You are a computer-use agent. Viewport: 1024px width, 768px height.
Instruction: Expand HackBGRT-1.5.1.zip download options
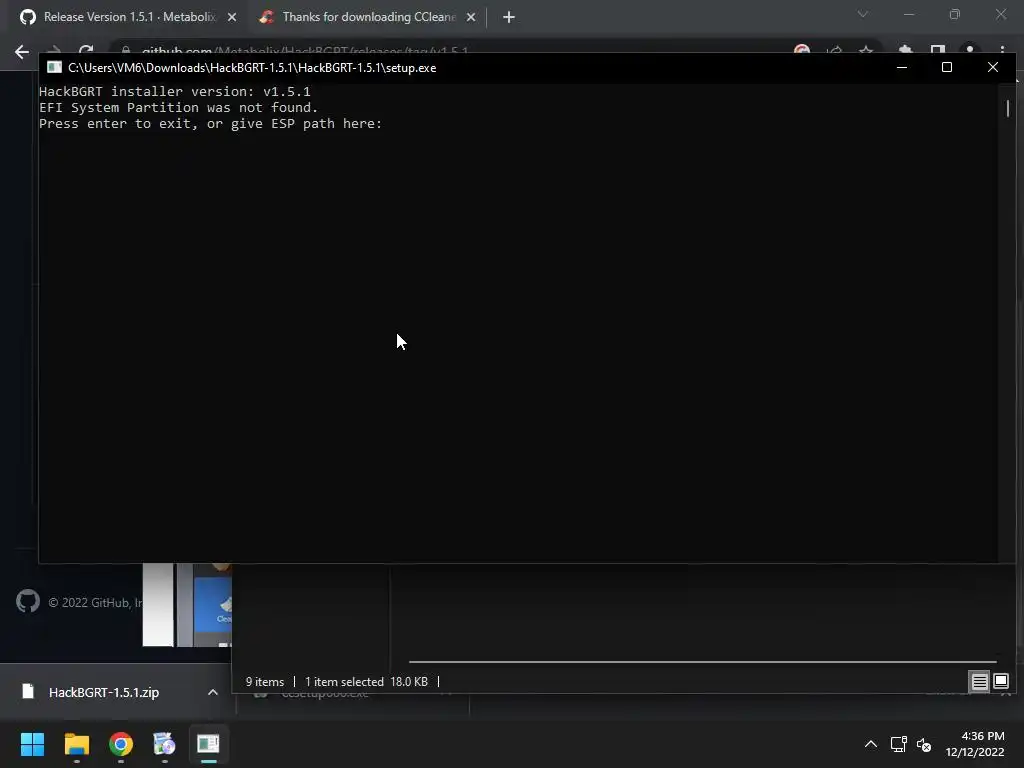point(212,692)
